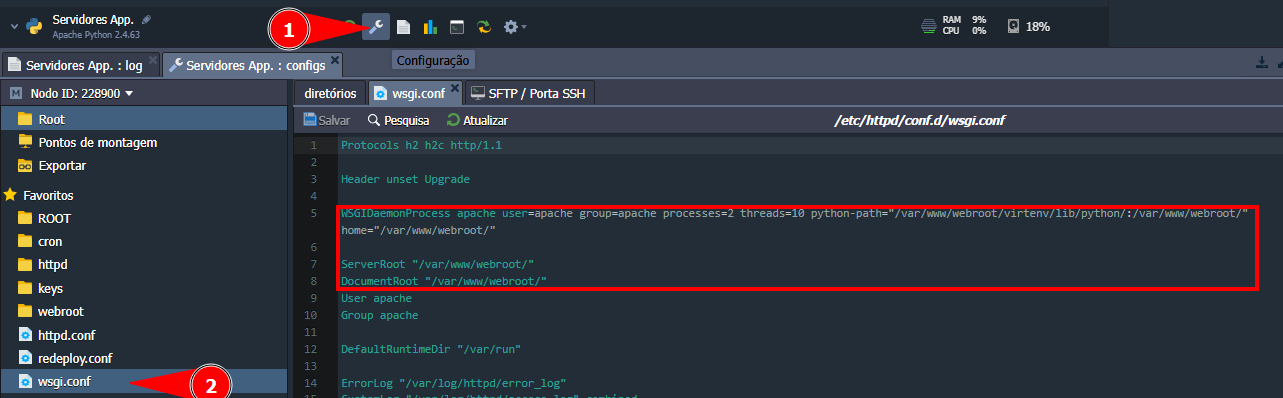
Task: Click the Pesquisa search button
Action: 398,120
